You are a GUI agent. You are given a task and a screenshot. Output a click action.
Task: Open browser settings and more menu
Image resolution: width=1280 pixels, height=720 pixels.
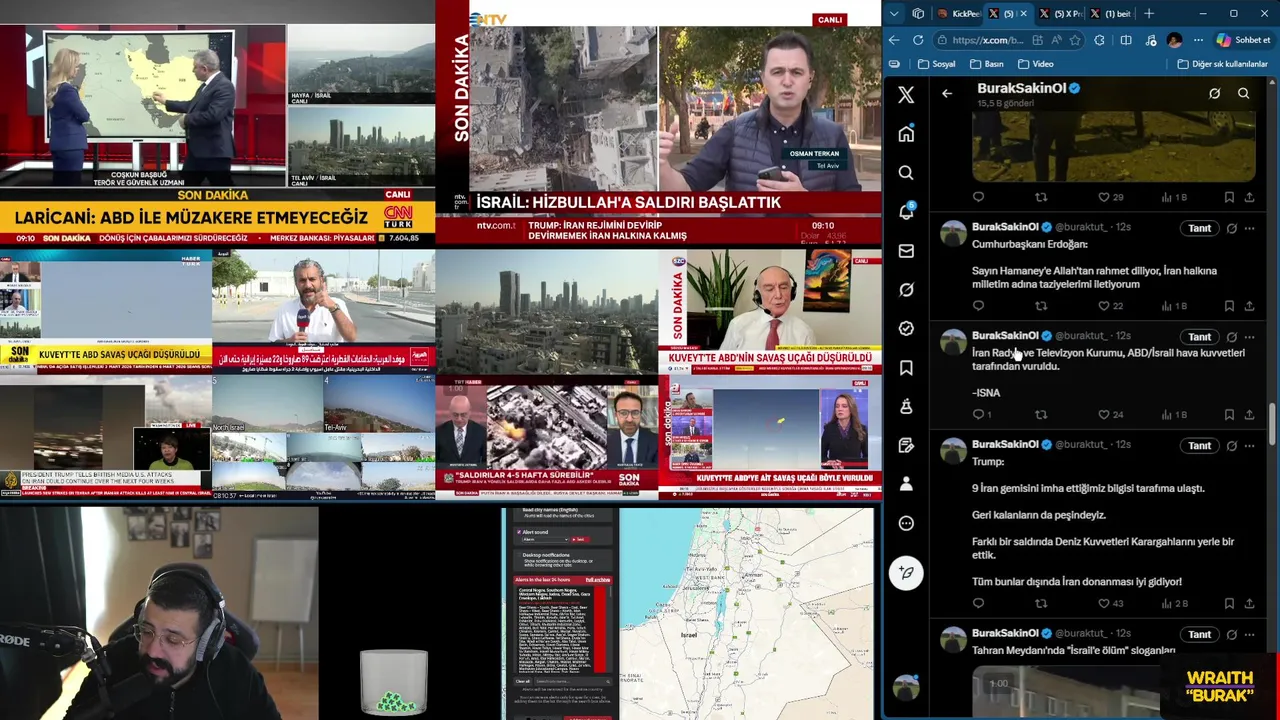[1198, 40]
